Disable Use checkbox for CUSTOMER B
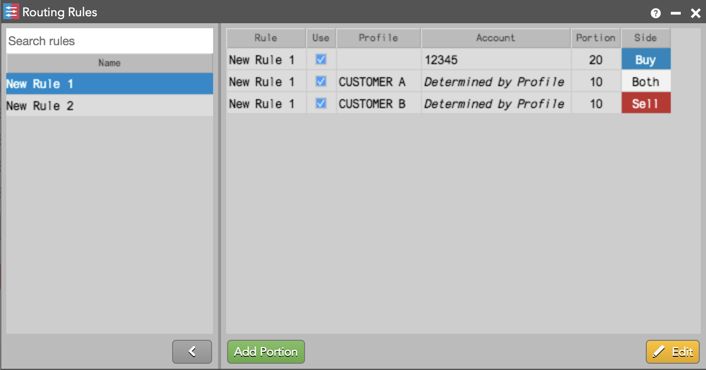This screenshot has width=706, height=370. 321,104
